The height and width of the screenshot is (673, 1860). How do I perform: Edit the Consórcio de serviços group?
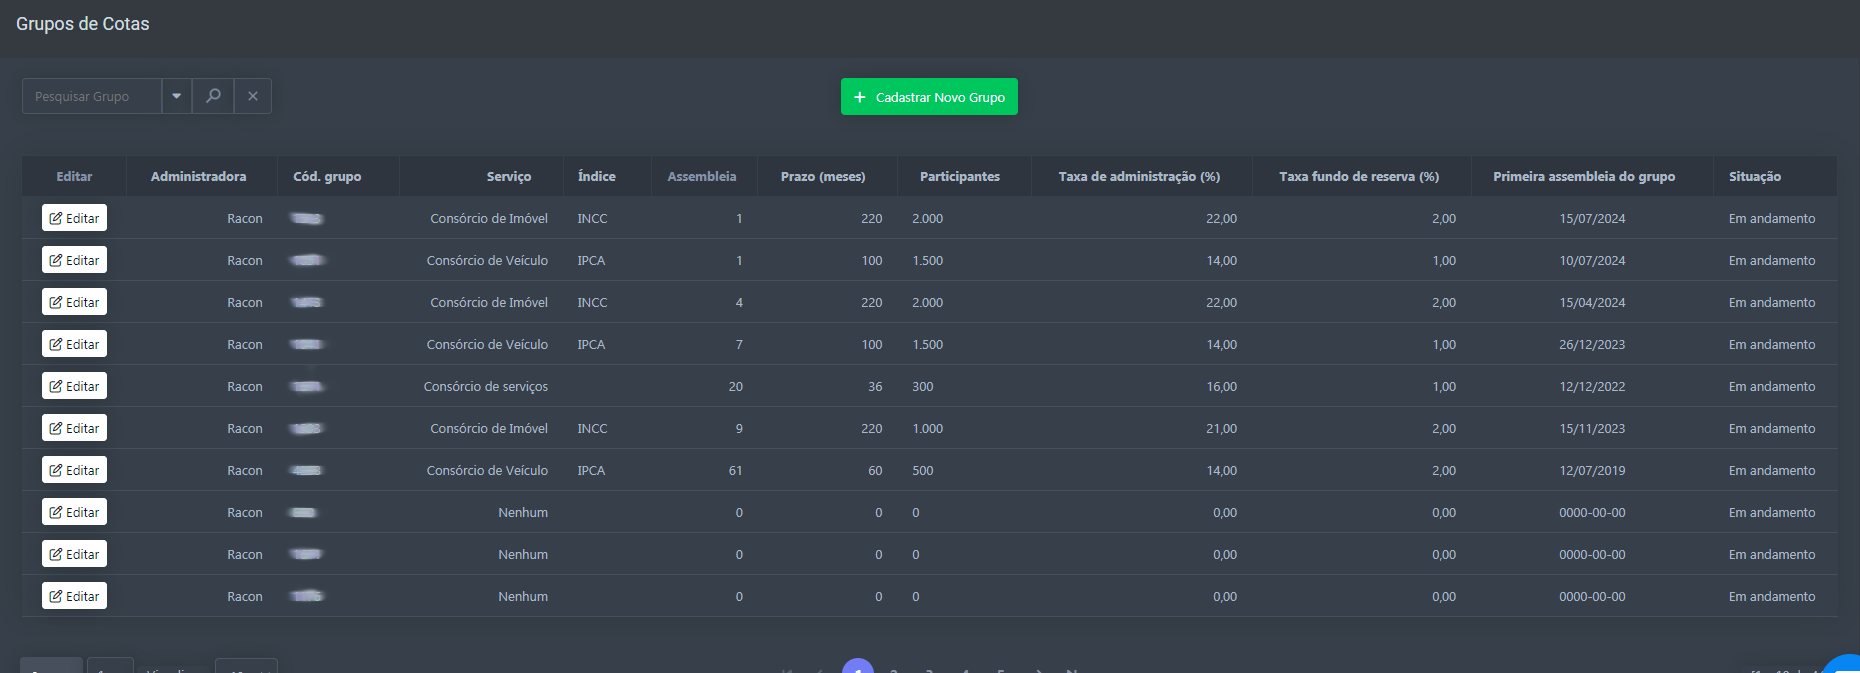(75, 386)
